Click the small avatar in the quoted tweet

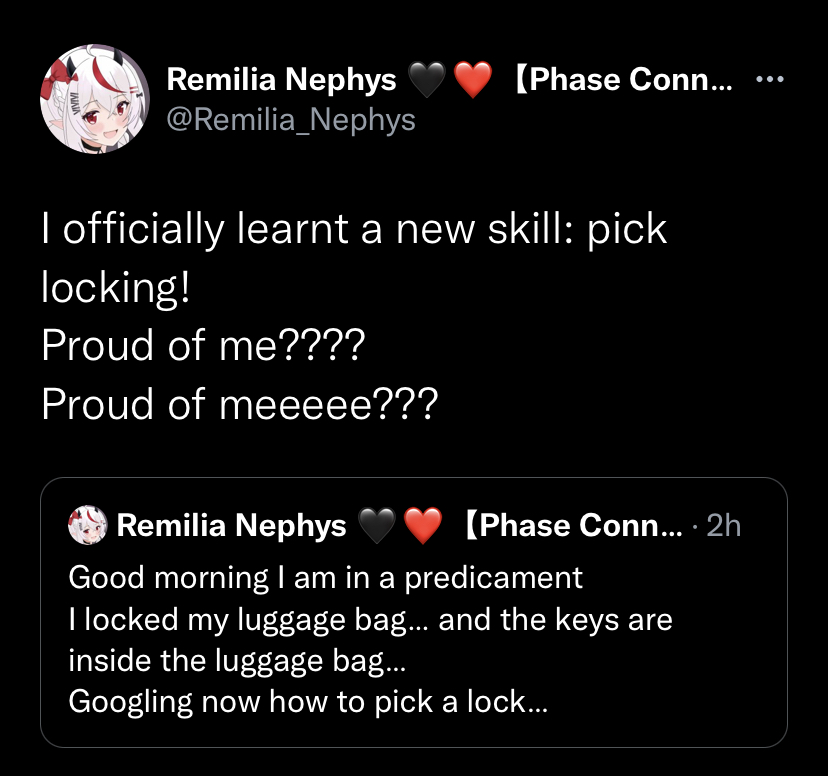[88, 525]
